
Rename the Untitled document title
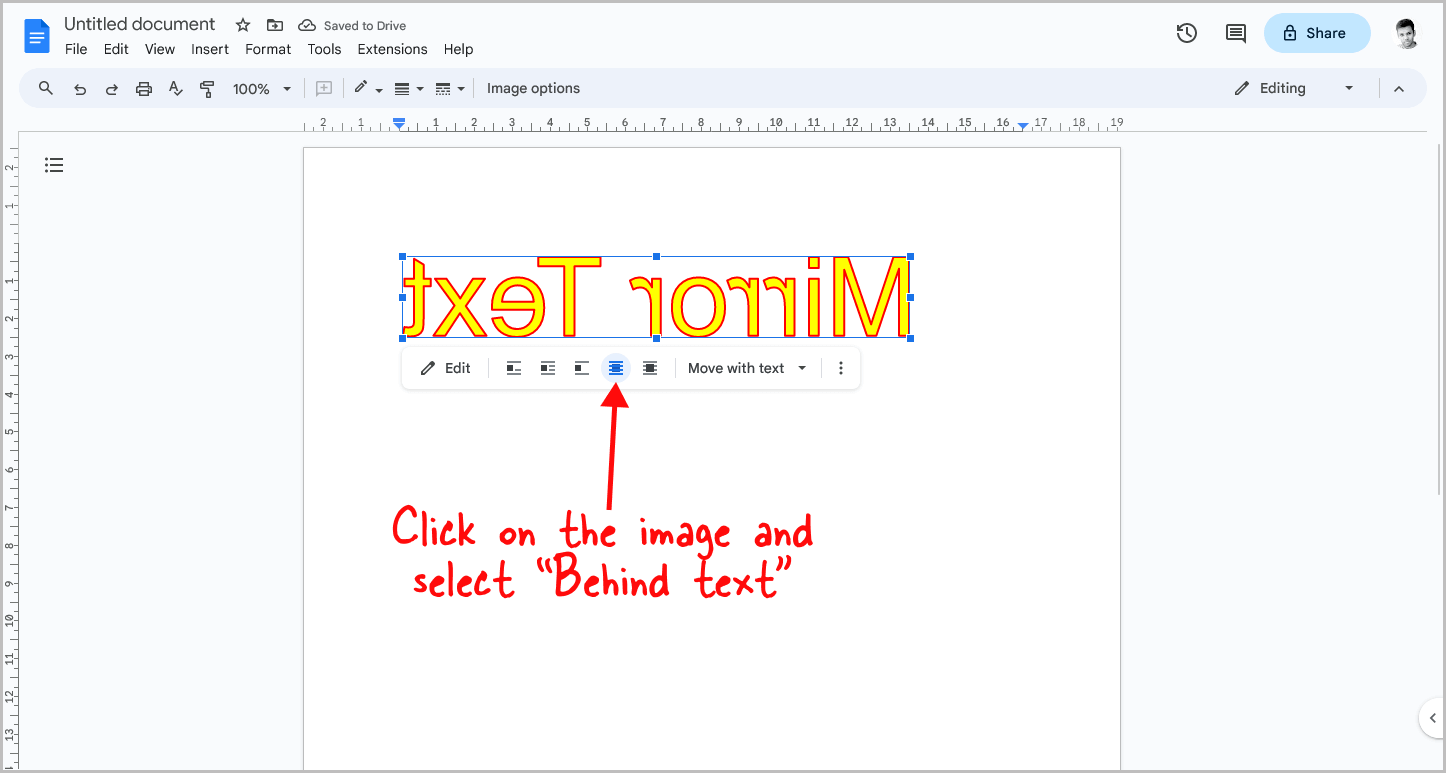pyautogui.click(x=139, y=24)
